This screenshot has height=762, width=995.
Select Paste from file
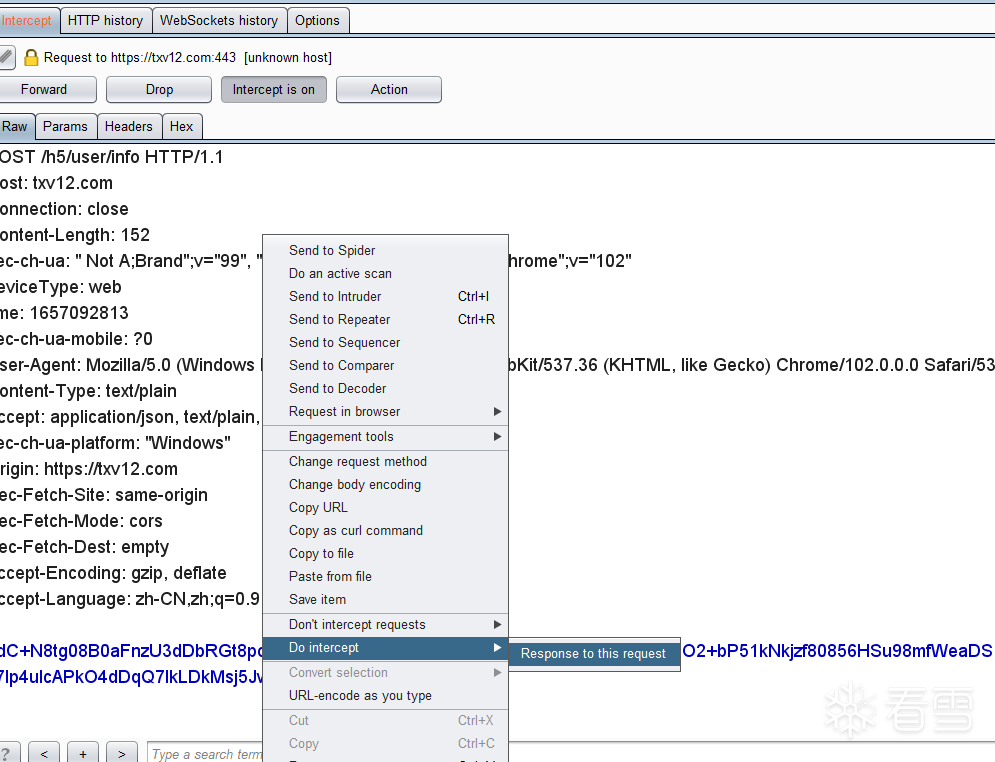click(x=385, y=576)
